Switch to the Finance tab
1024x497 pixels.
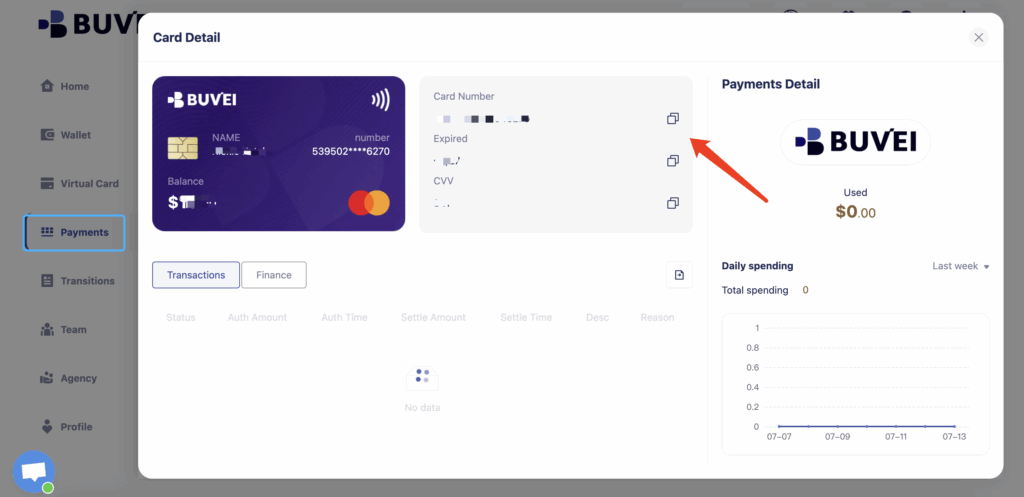pos(274,275)
